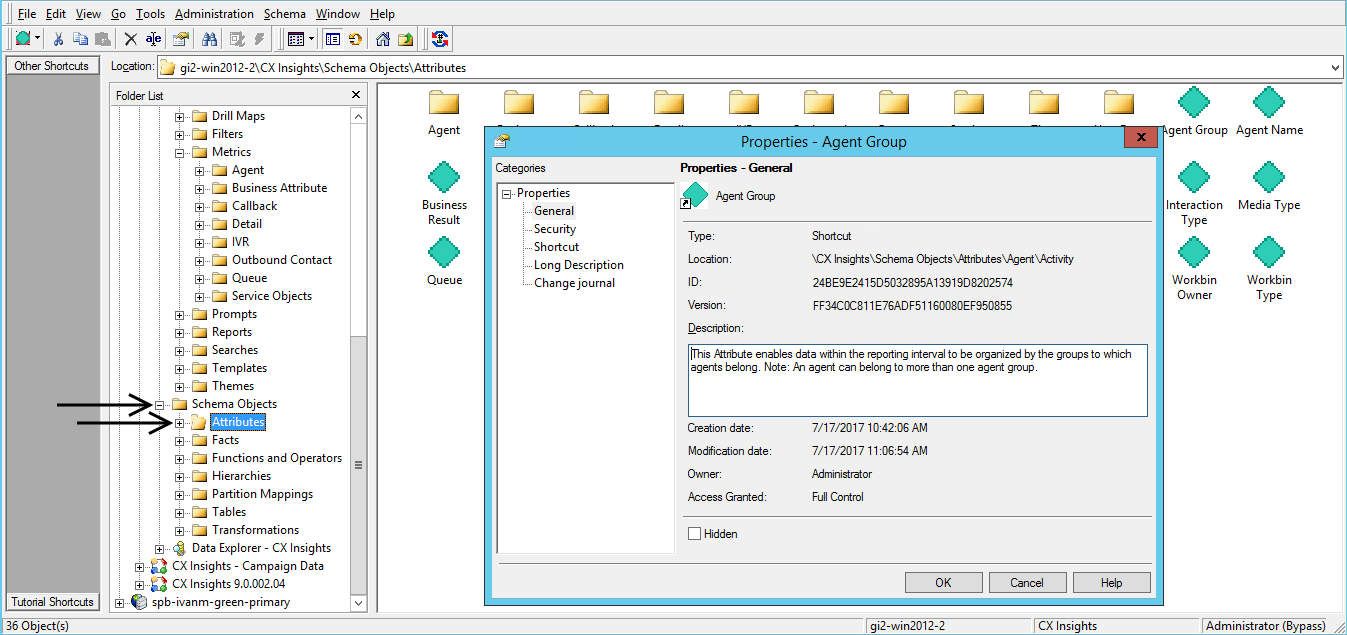Image resolution: width=1347 pixels, height=635 pixels.
Task: Expand the Attributes folder in tree
Action: [x=180, y=423]
